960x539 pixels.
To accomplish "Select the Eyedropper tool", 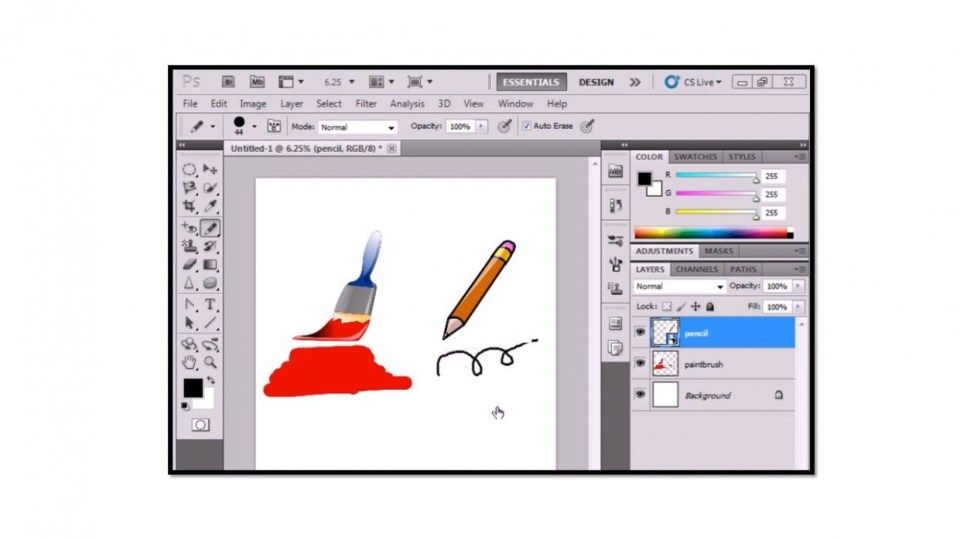I will [x=210, y=206].
